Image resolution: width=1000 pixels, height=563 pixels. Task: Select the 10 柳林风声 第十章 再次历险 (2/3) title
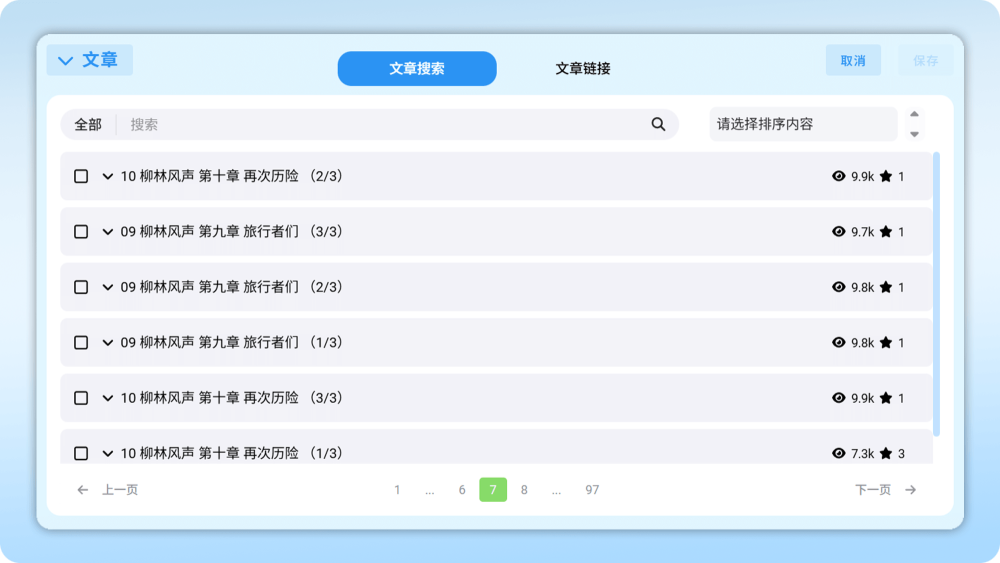tap(232, 176)
